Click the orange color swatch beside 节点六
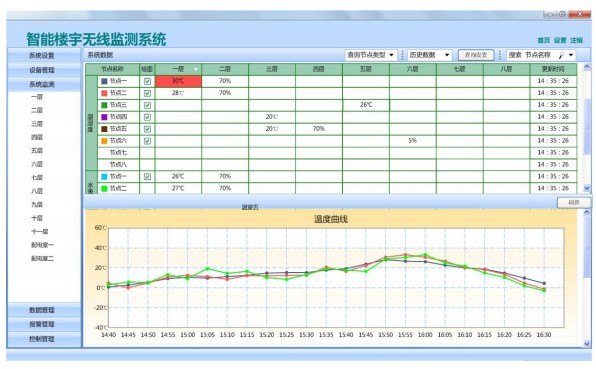596x369 pixels. 104,141
